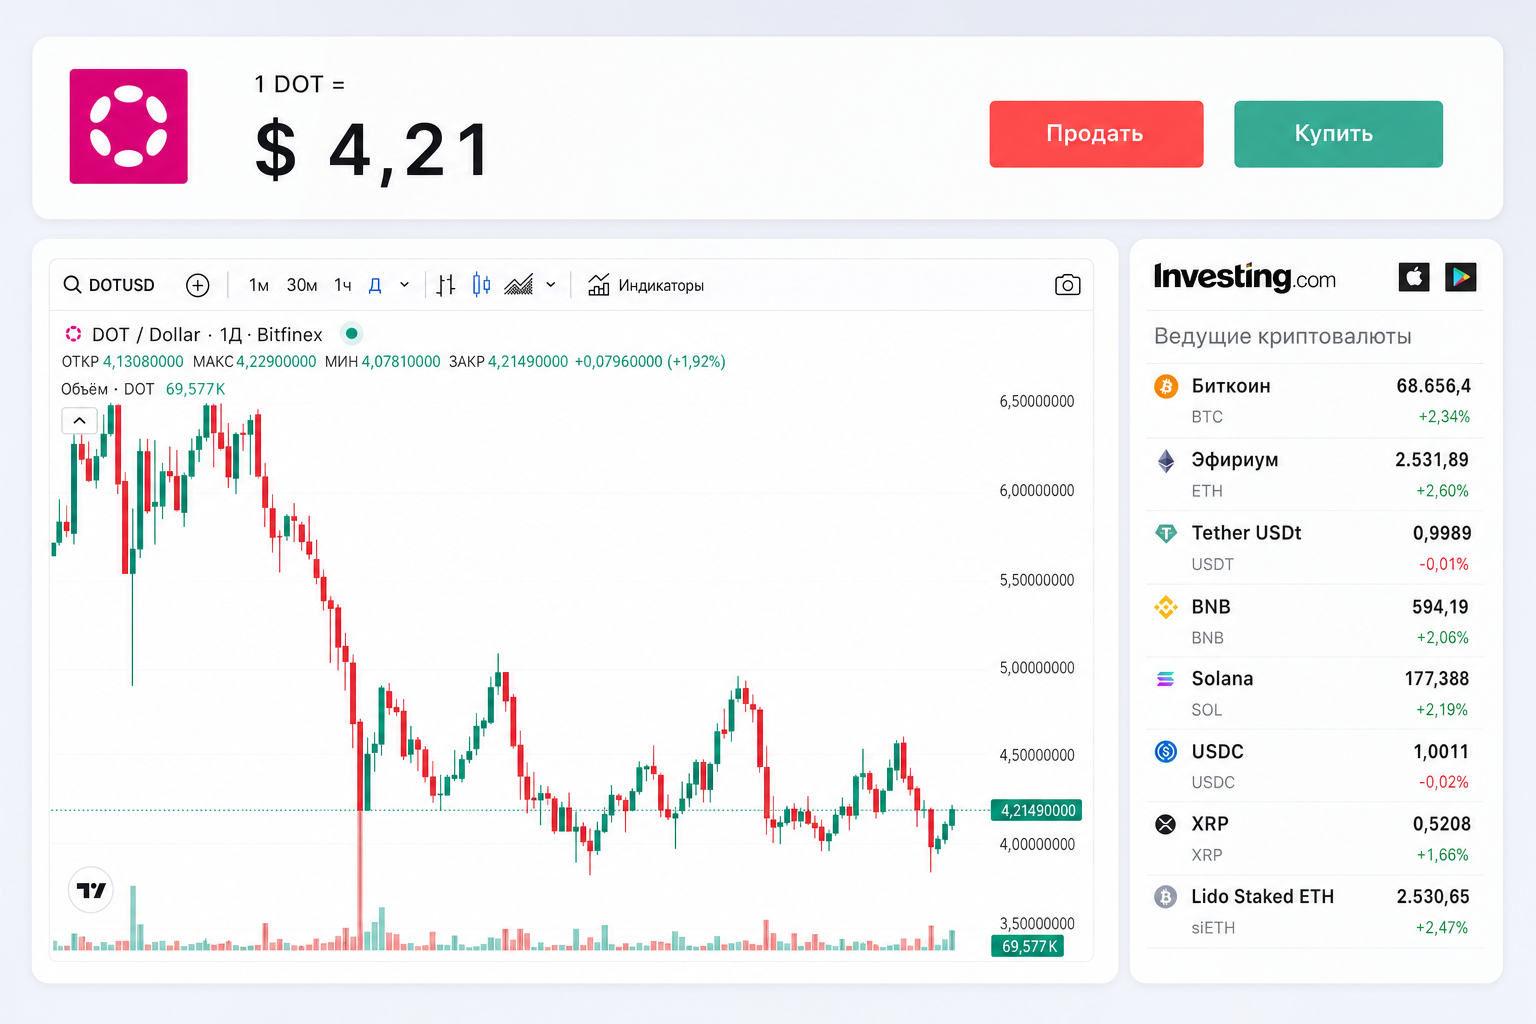Select the 1м timeframe
1536x1024 pixels.
[x=259, y=285]
